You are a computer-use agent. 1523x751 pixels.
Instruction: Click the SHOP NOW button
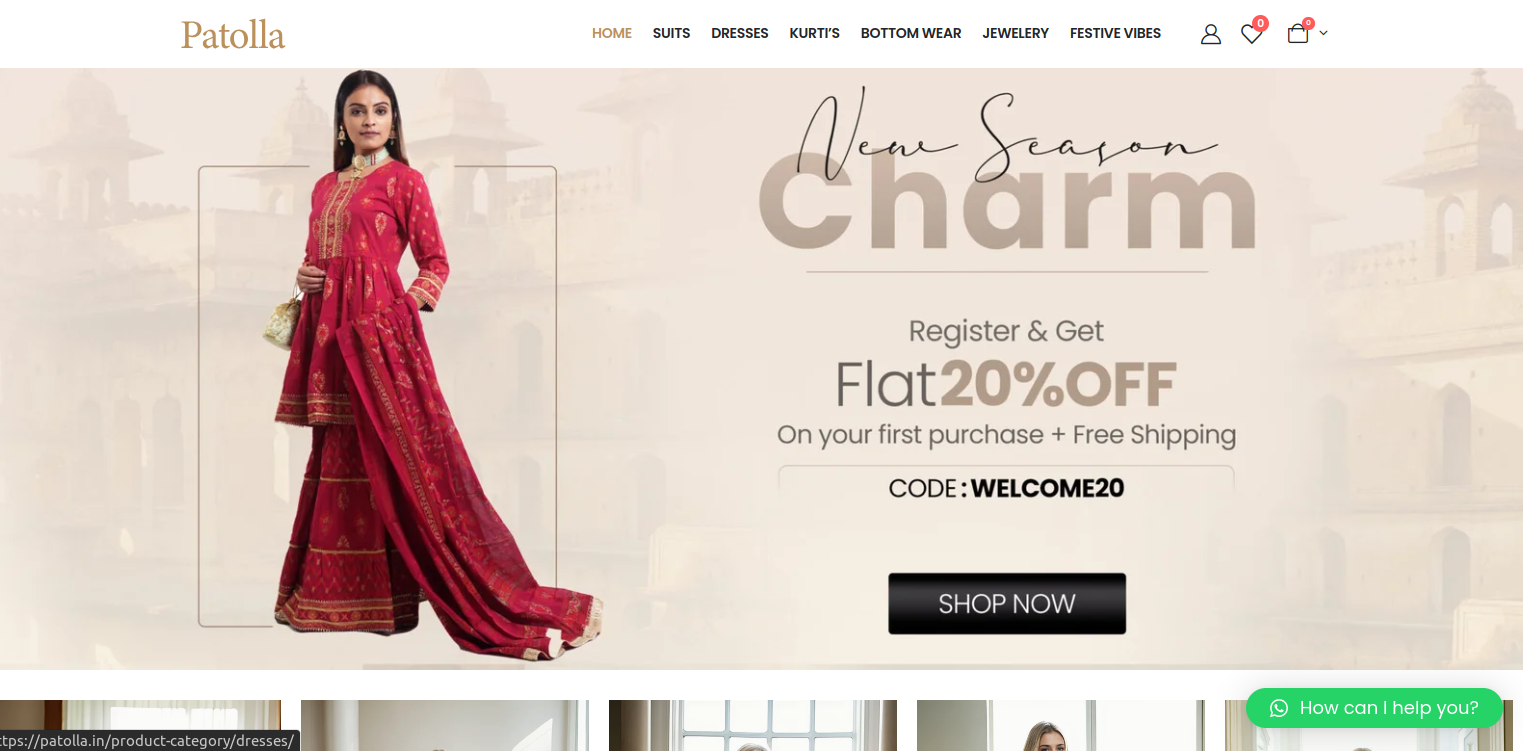(x=1007, y=603)
